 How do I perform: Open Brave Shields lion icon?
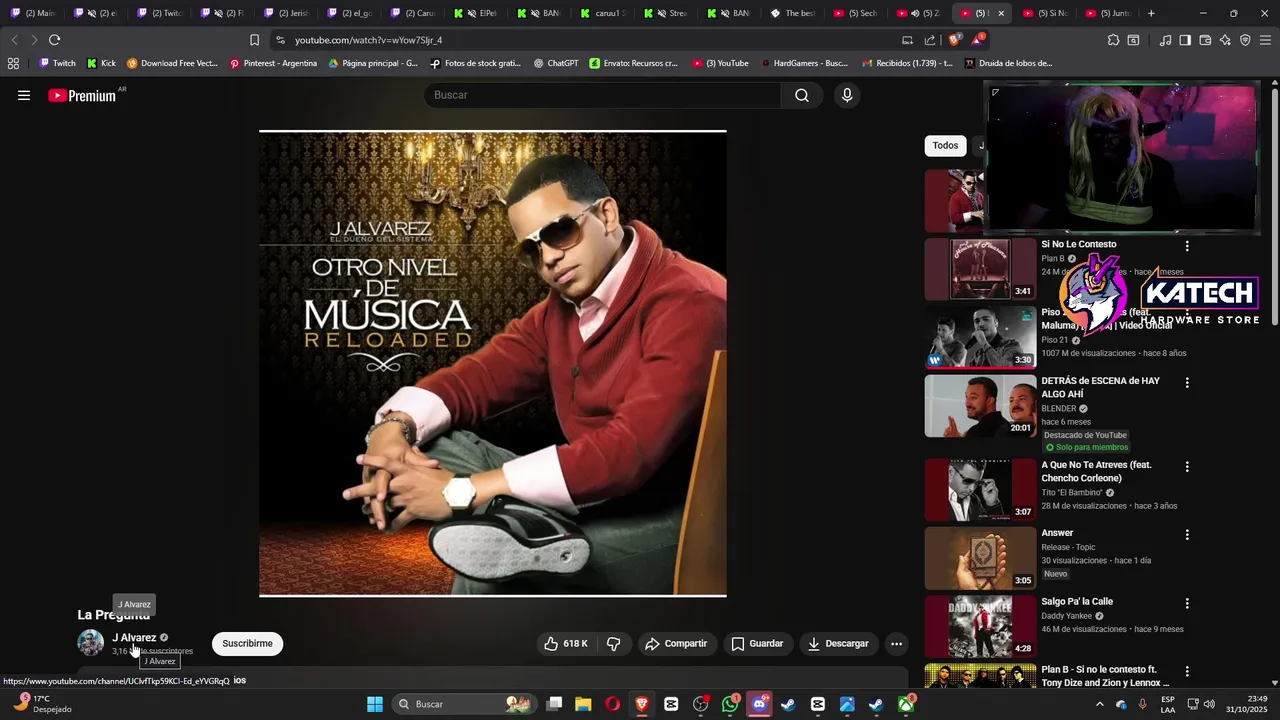pyautogui.click(x=954, y=40)
